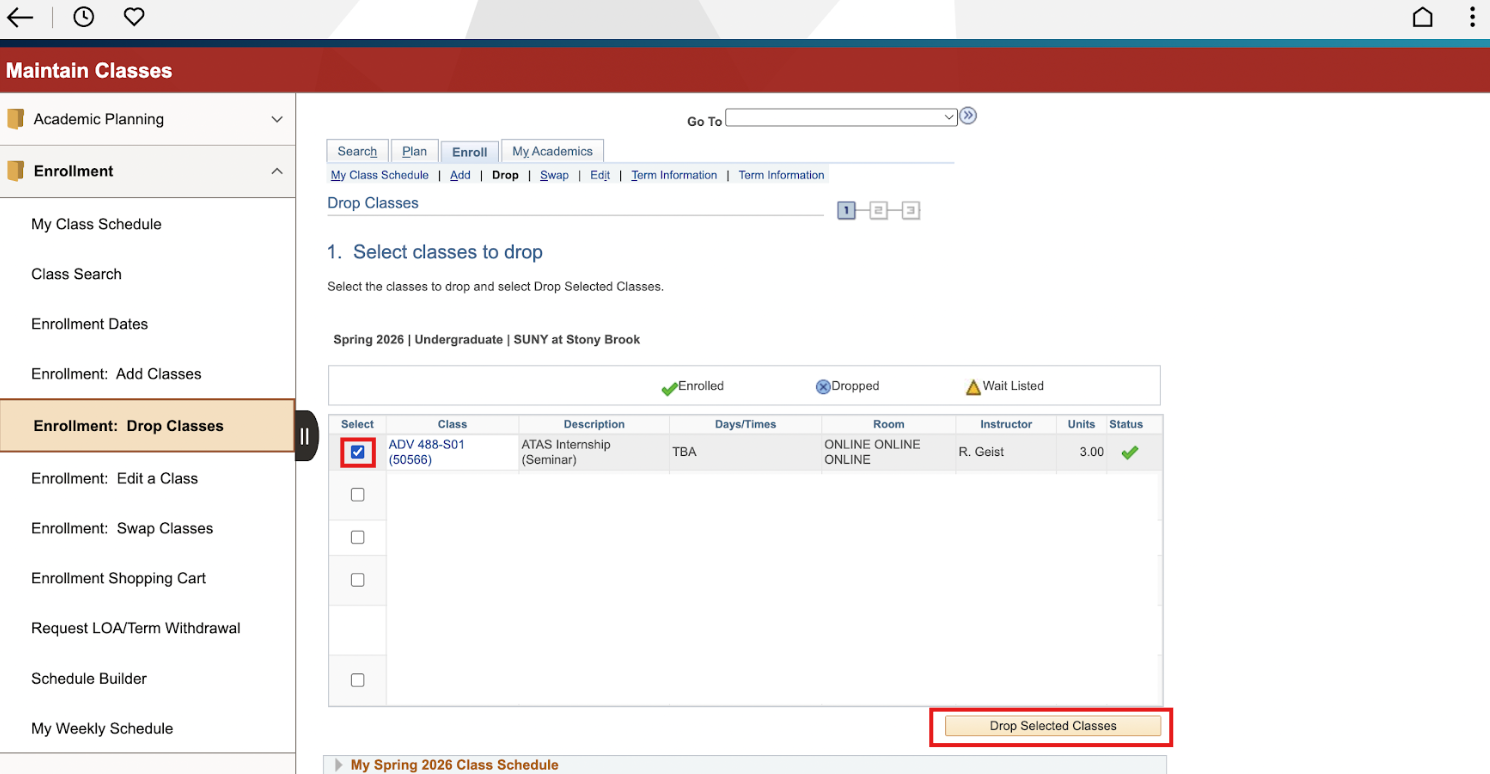1490x774 pixels.
Task: Open Schedule Builder in sidebar
Action: [89, 678]
